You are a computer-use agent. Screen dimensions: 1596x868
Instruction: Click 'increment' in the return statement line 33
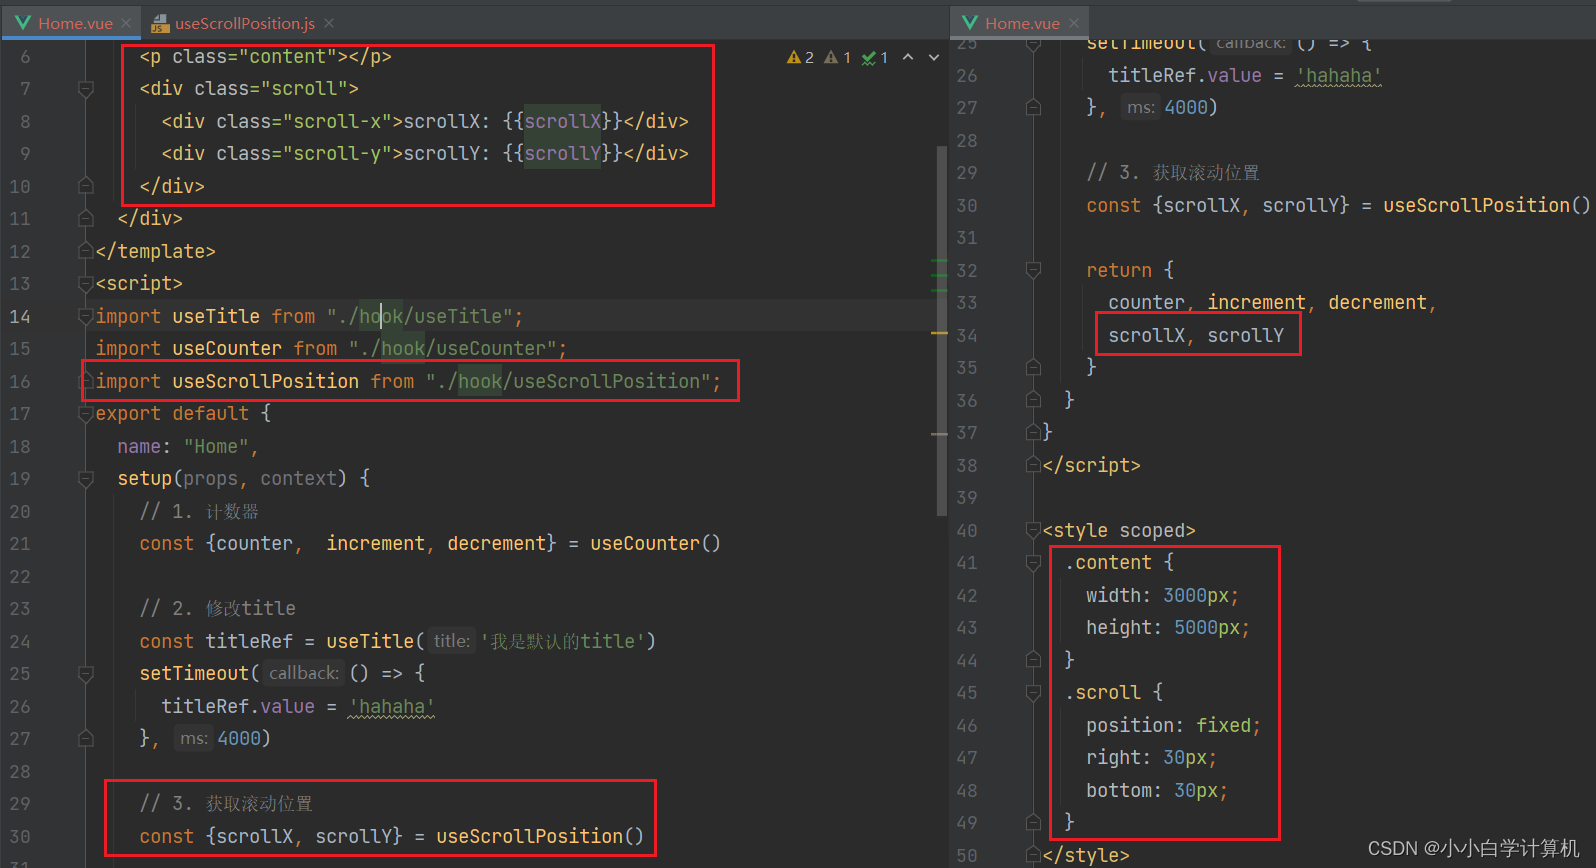(1256, 303)
